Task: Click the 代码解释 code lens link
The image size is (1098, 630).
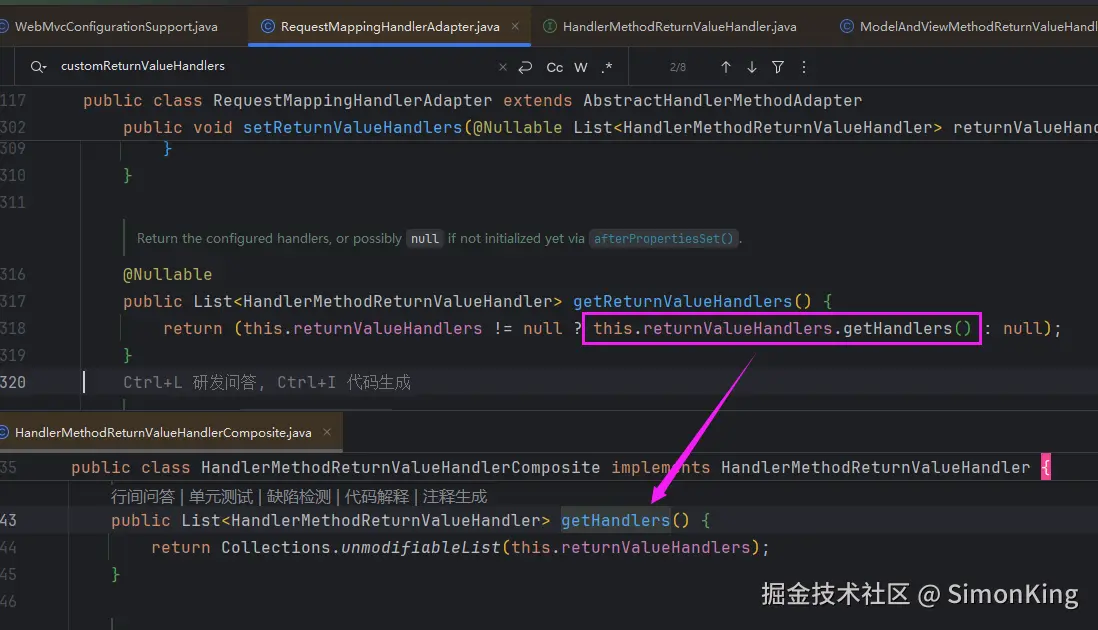Action: coord(376,497)
